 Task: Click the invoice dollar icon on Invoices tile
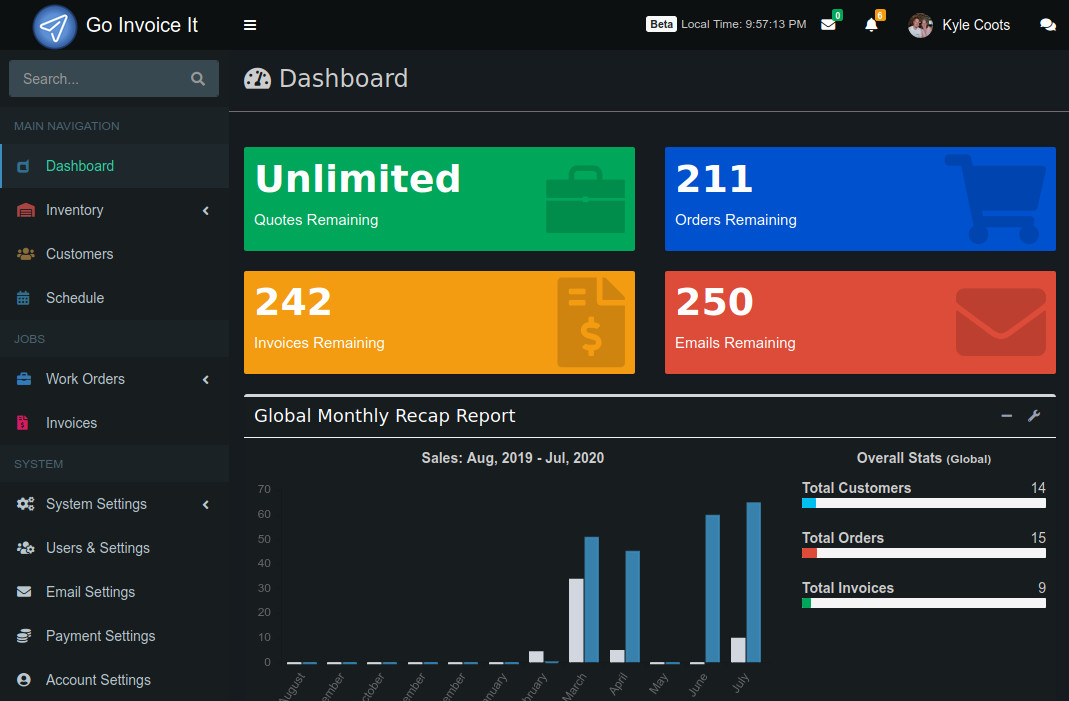(591, 322)
